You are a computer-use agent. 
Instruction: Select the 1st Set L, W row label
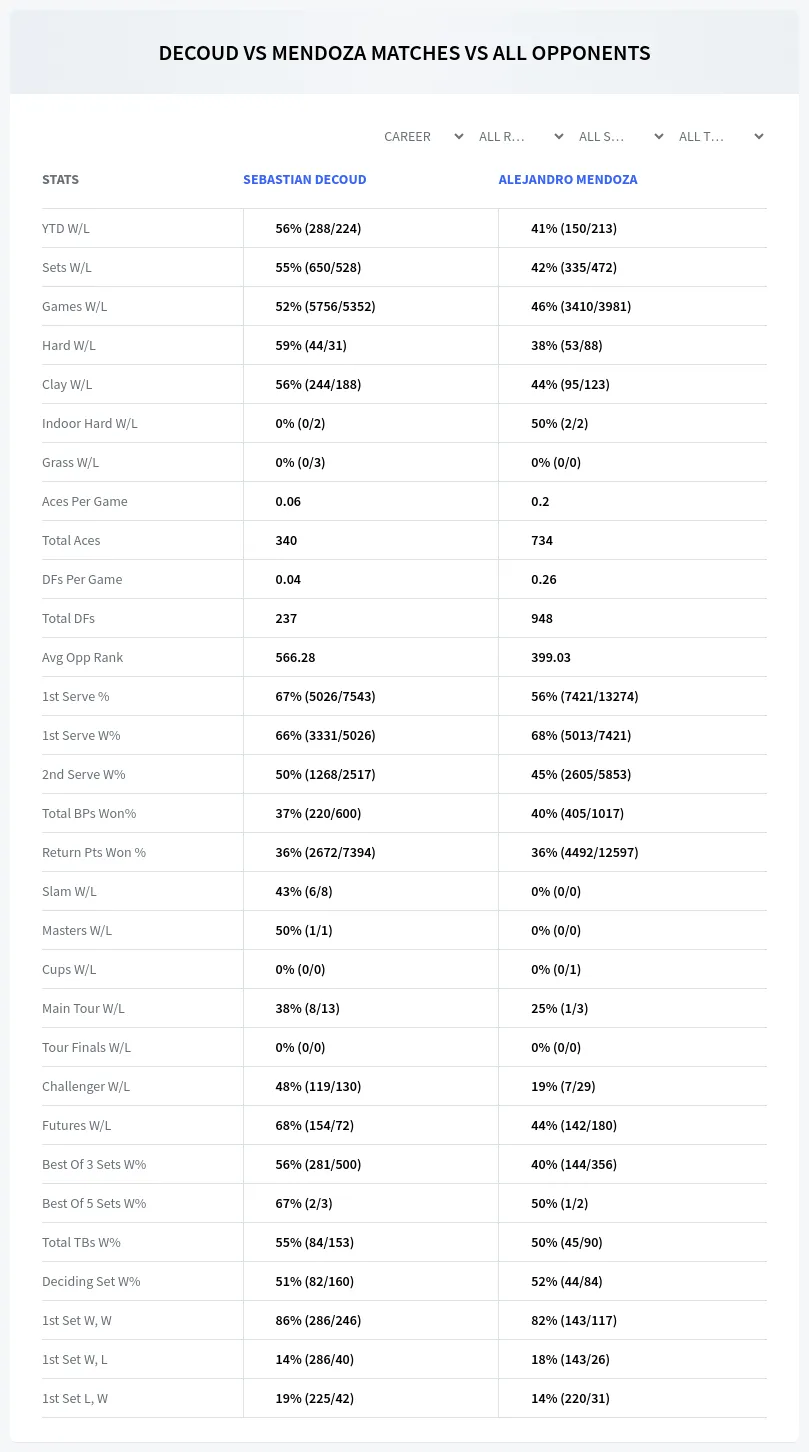[x=75, y=1398]
